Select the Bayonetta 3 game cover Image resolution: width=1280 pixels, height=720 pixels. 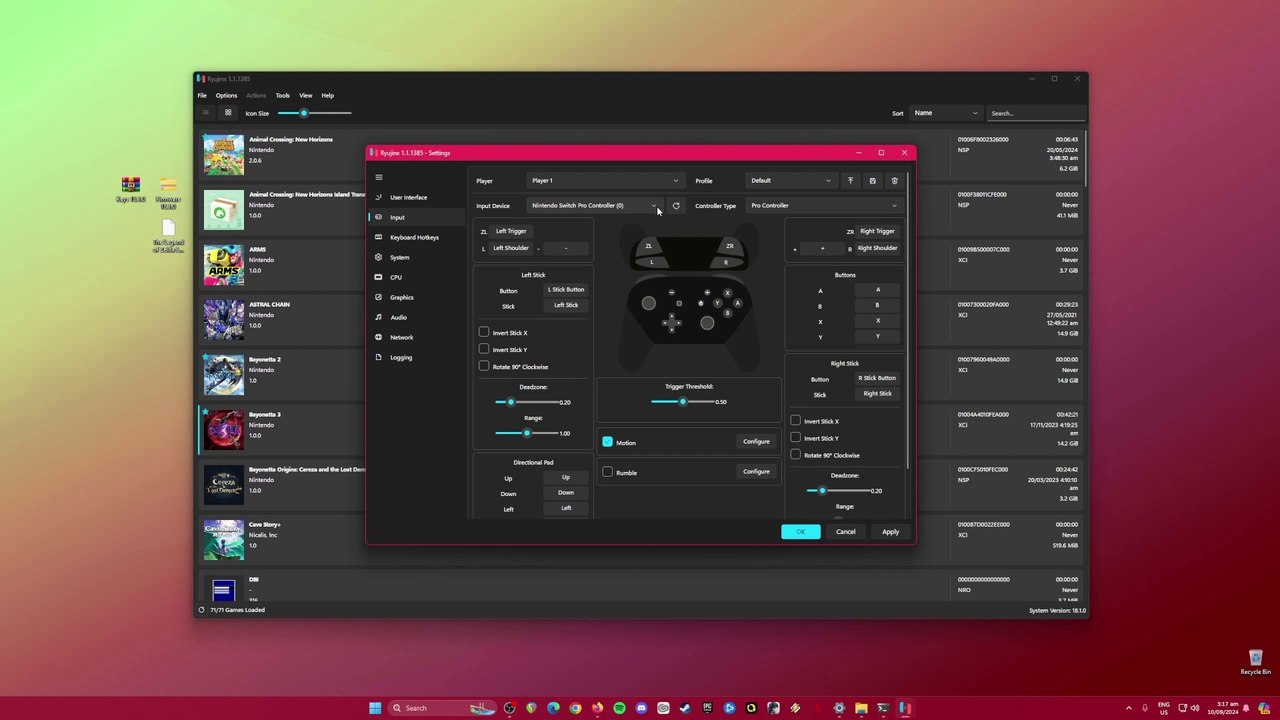click(x=224, y=430)
